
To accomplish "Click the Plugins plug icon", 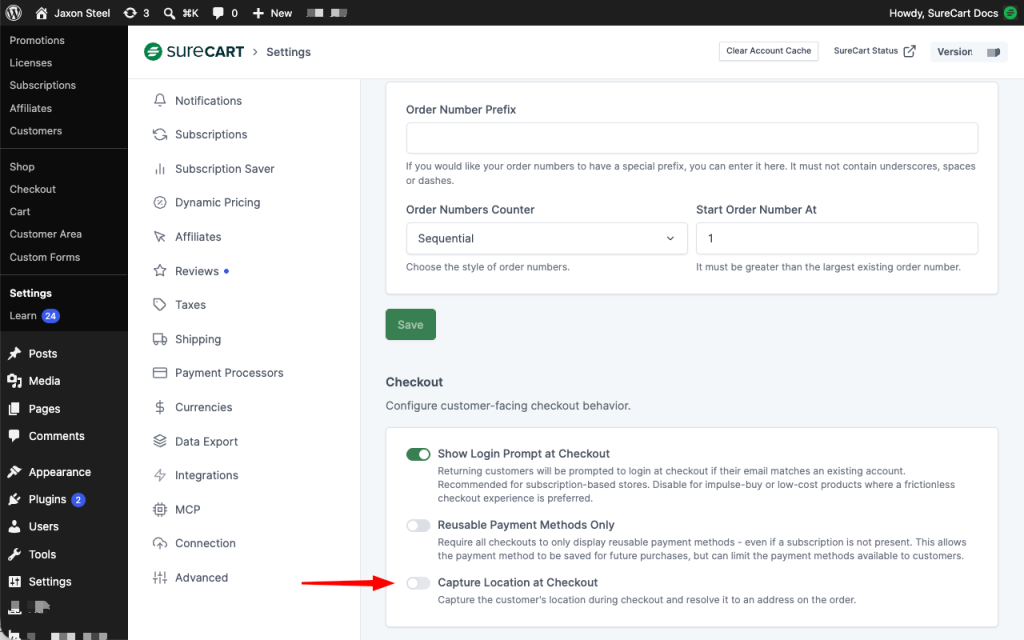I will tap(14, 499).
